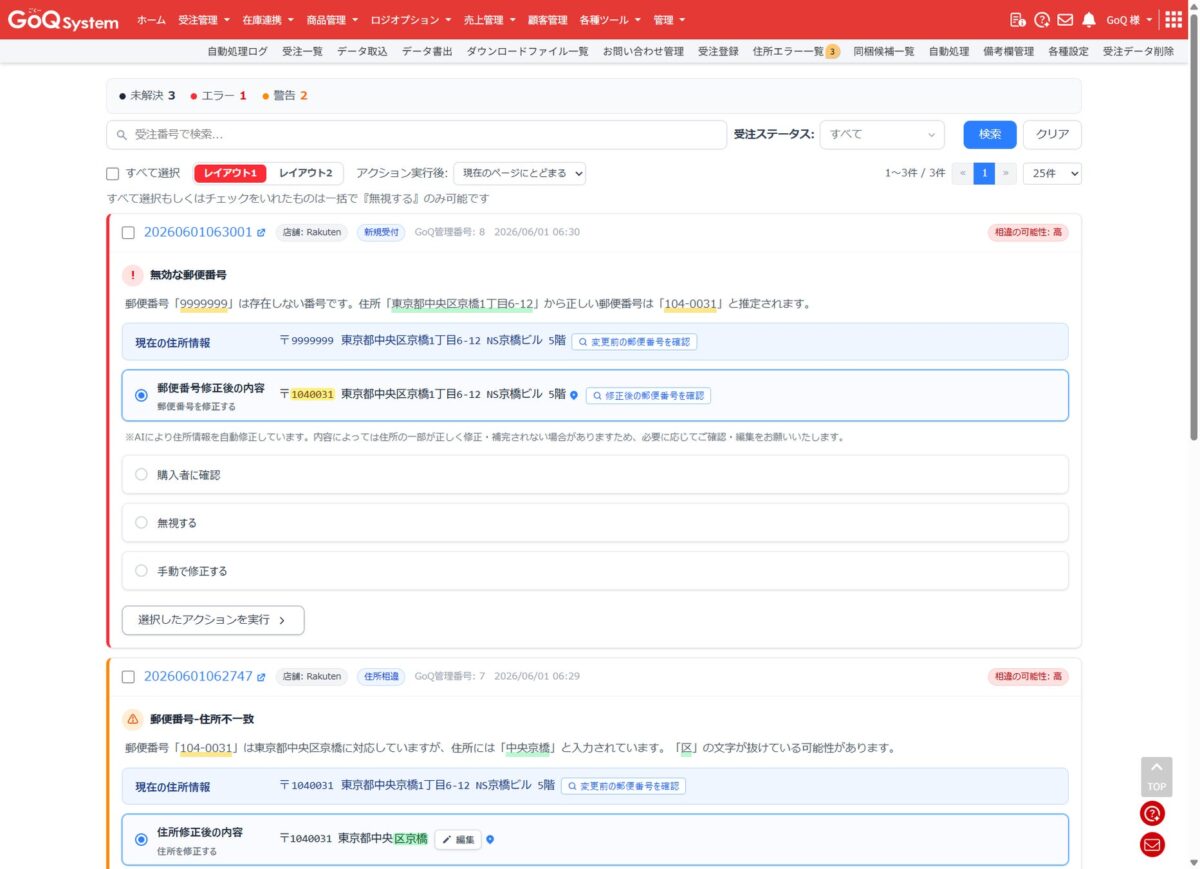Viewport: 1200px width, 869px height.
Task: Click the クリア button
Action: coord(1052,134)
